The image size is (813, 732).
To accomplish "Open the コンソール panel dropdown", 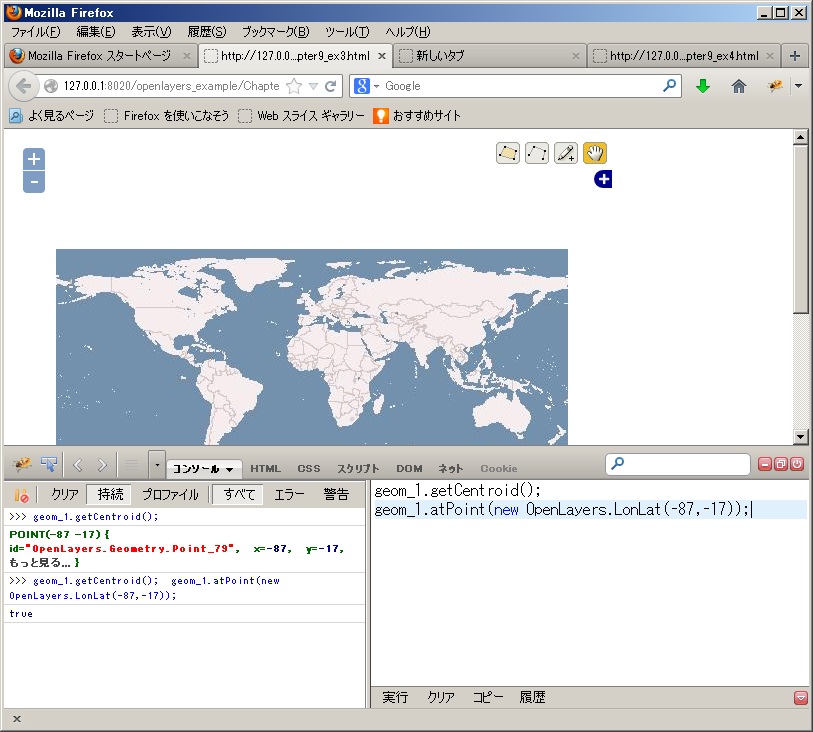I will coord(203,468).
